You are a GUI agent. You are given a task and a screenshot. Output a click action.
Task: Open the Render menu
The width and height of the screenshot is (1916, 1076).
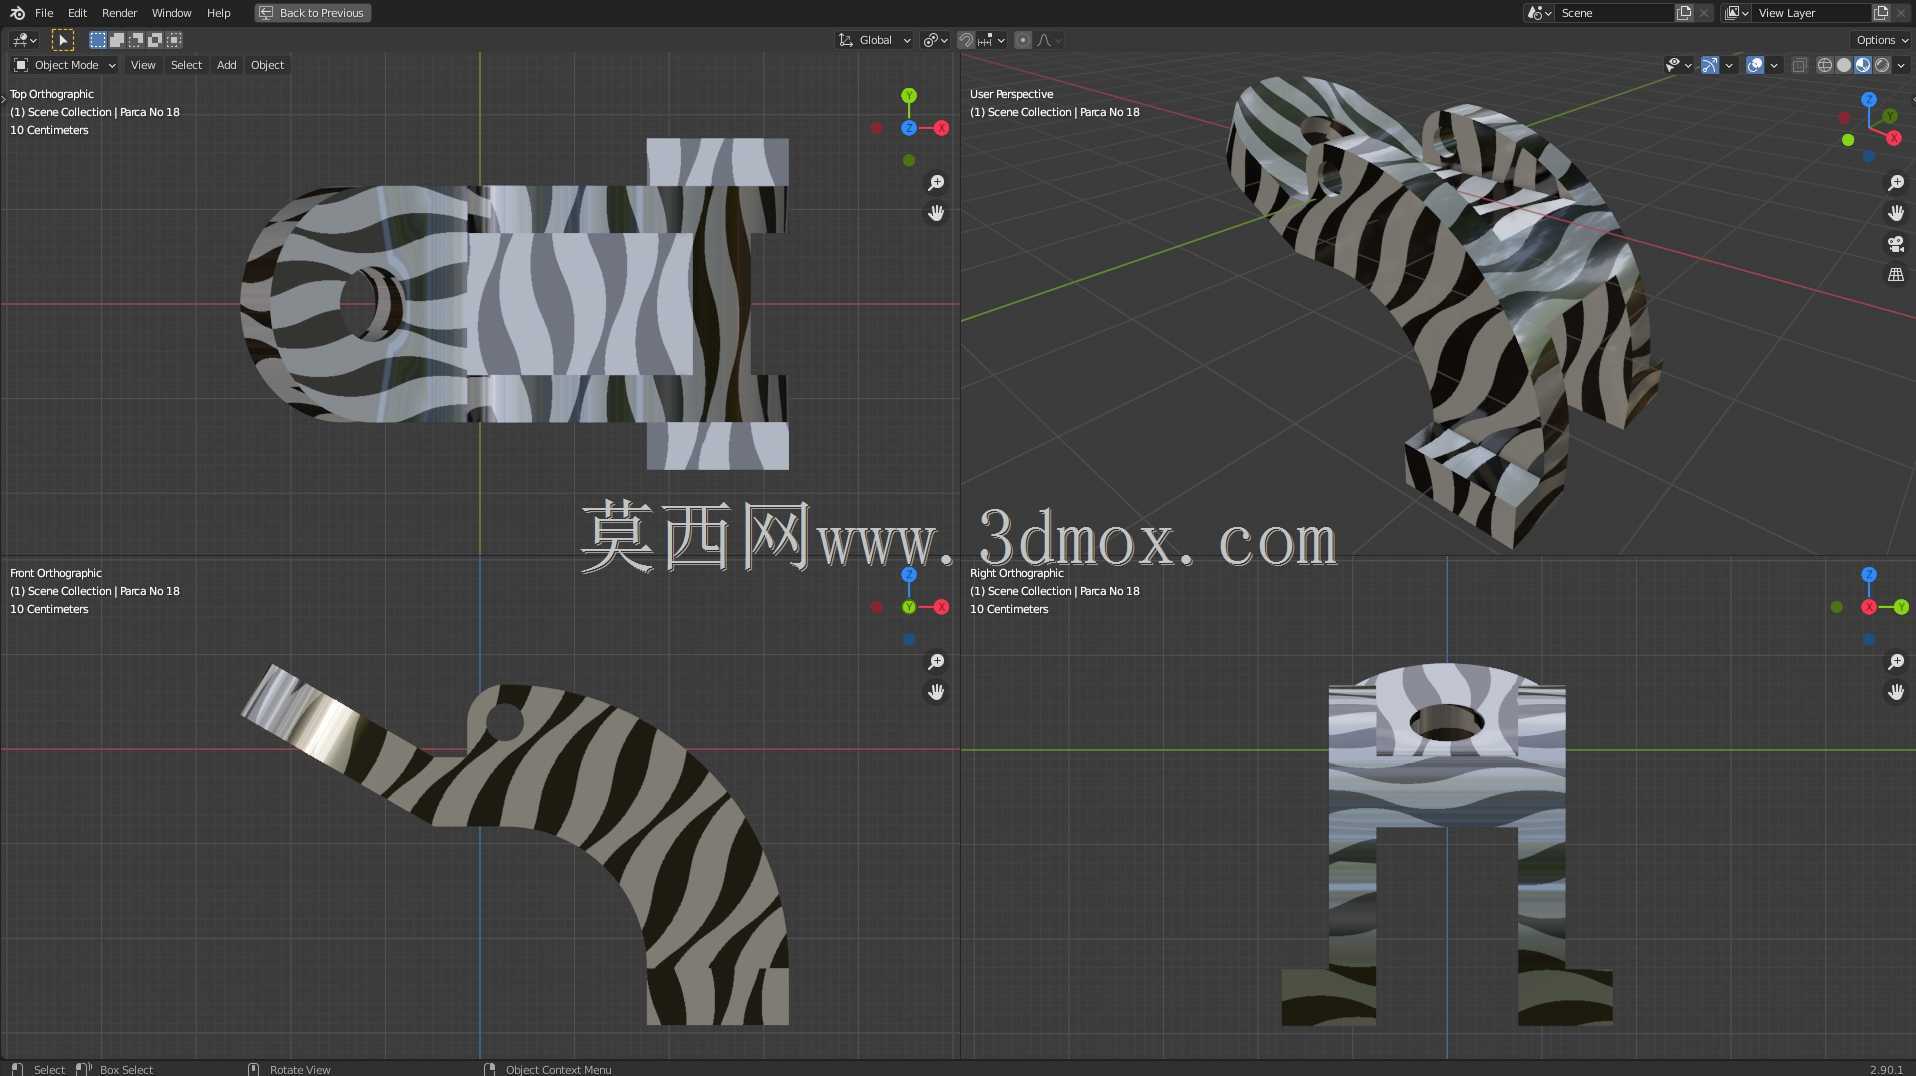[119, 13]
